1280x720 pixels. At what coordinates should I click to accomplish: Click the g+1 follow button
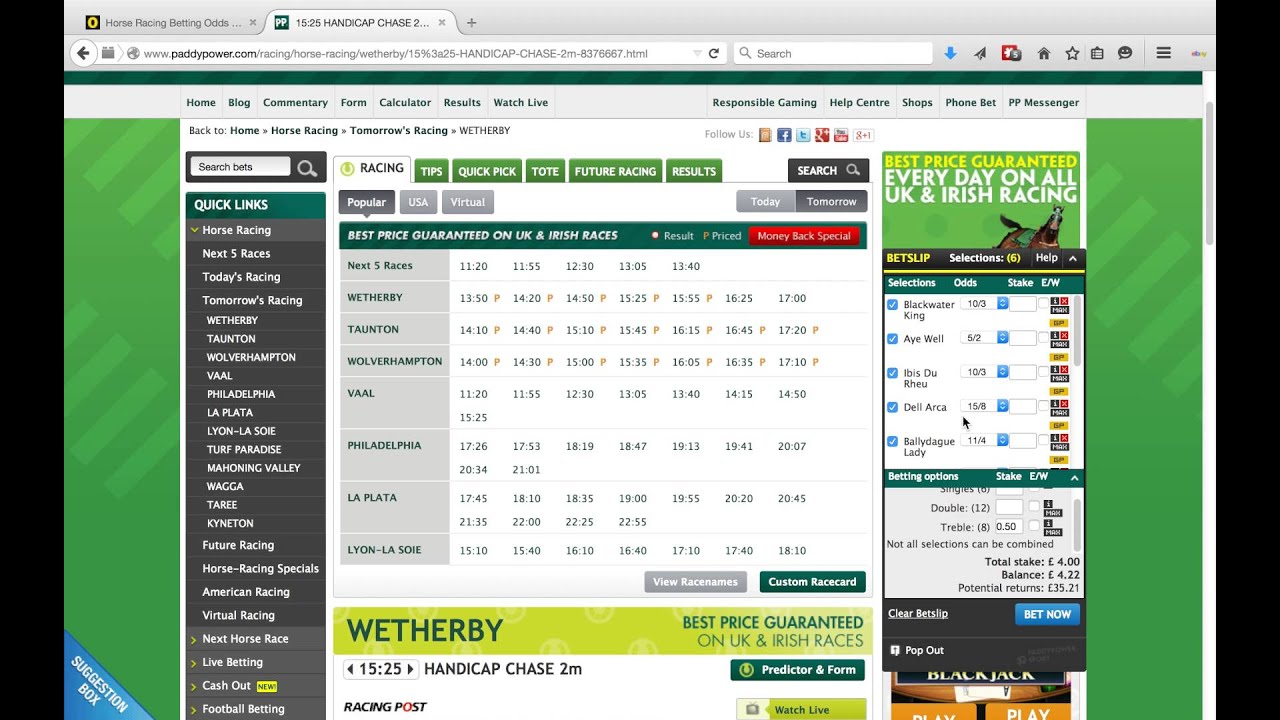863,135
